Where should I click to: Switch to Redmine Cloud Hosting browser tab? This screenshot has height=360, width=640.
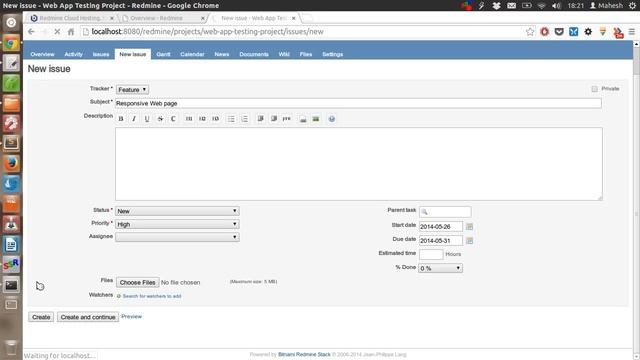click(72, 18)
